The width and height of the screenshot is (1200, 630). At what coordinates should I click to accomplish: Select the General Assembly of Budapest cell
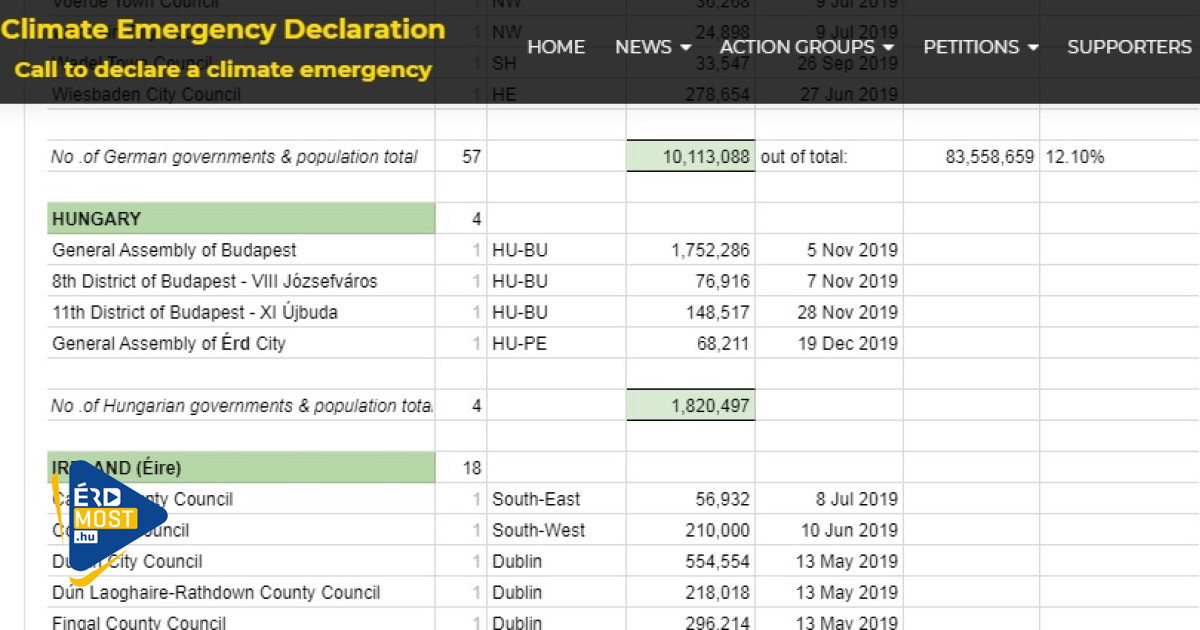point(175,250)
